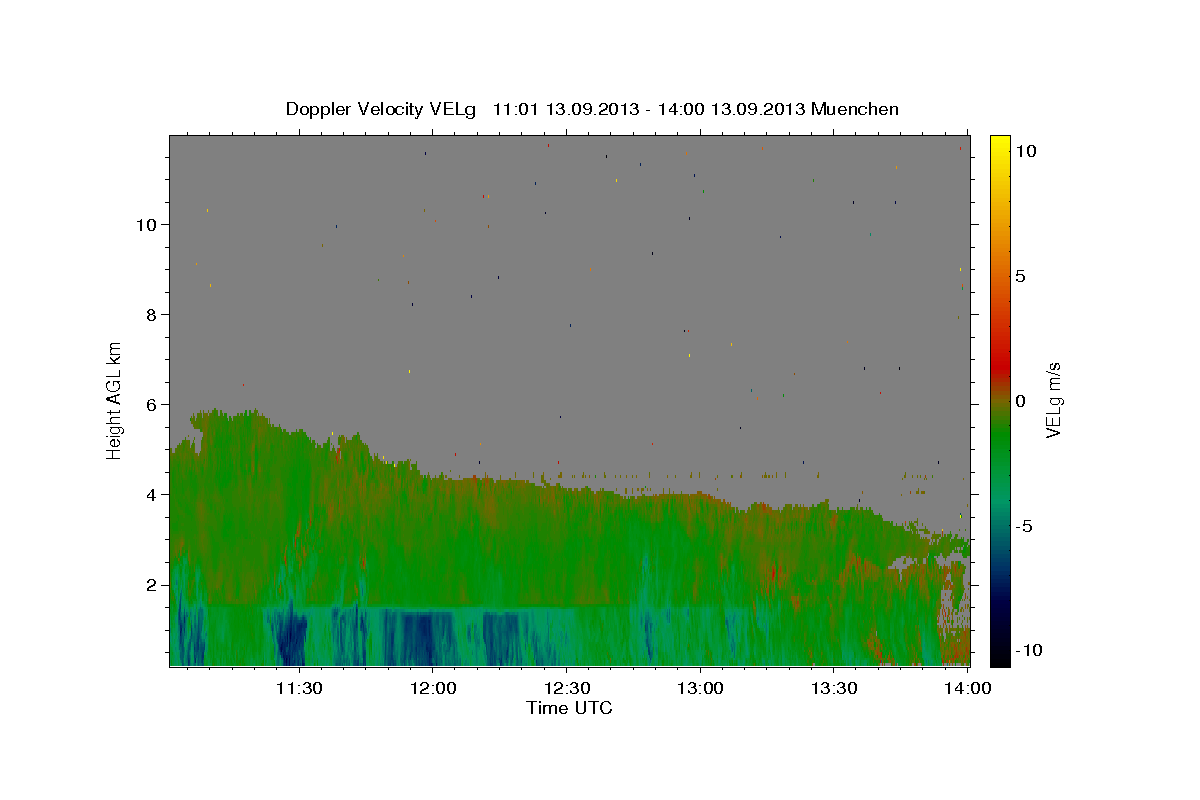This screenshot has height=800, width=1200.
Task: Click the colorbar value 0
Action: [x=1020, y=401]
